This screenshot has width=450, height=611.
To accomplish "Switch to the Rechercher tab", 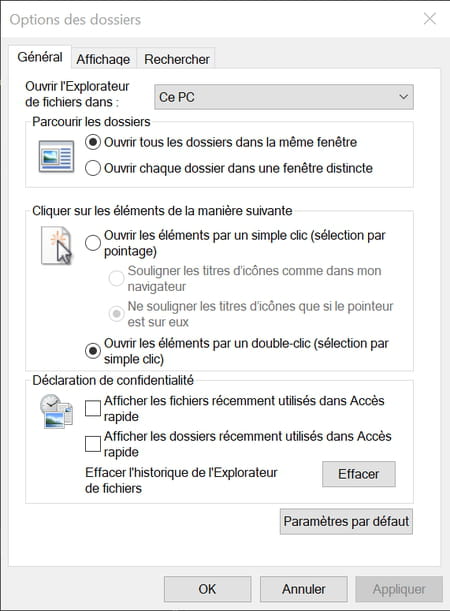I will click(x=176, y=59).
